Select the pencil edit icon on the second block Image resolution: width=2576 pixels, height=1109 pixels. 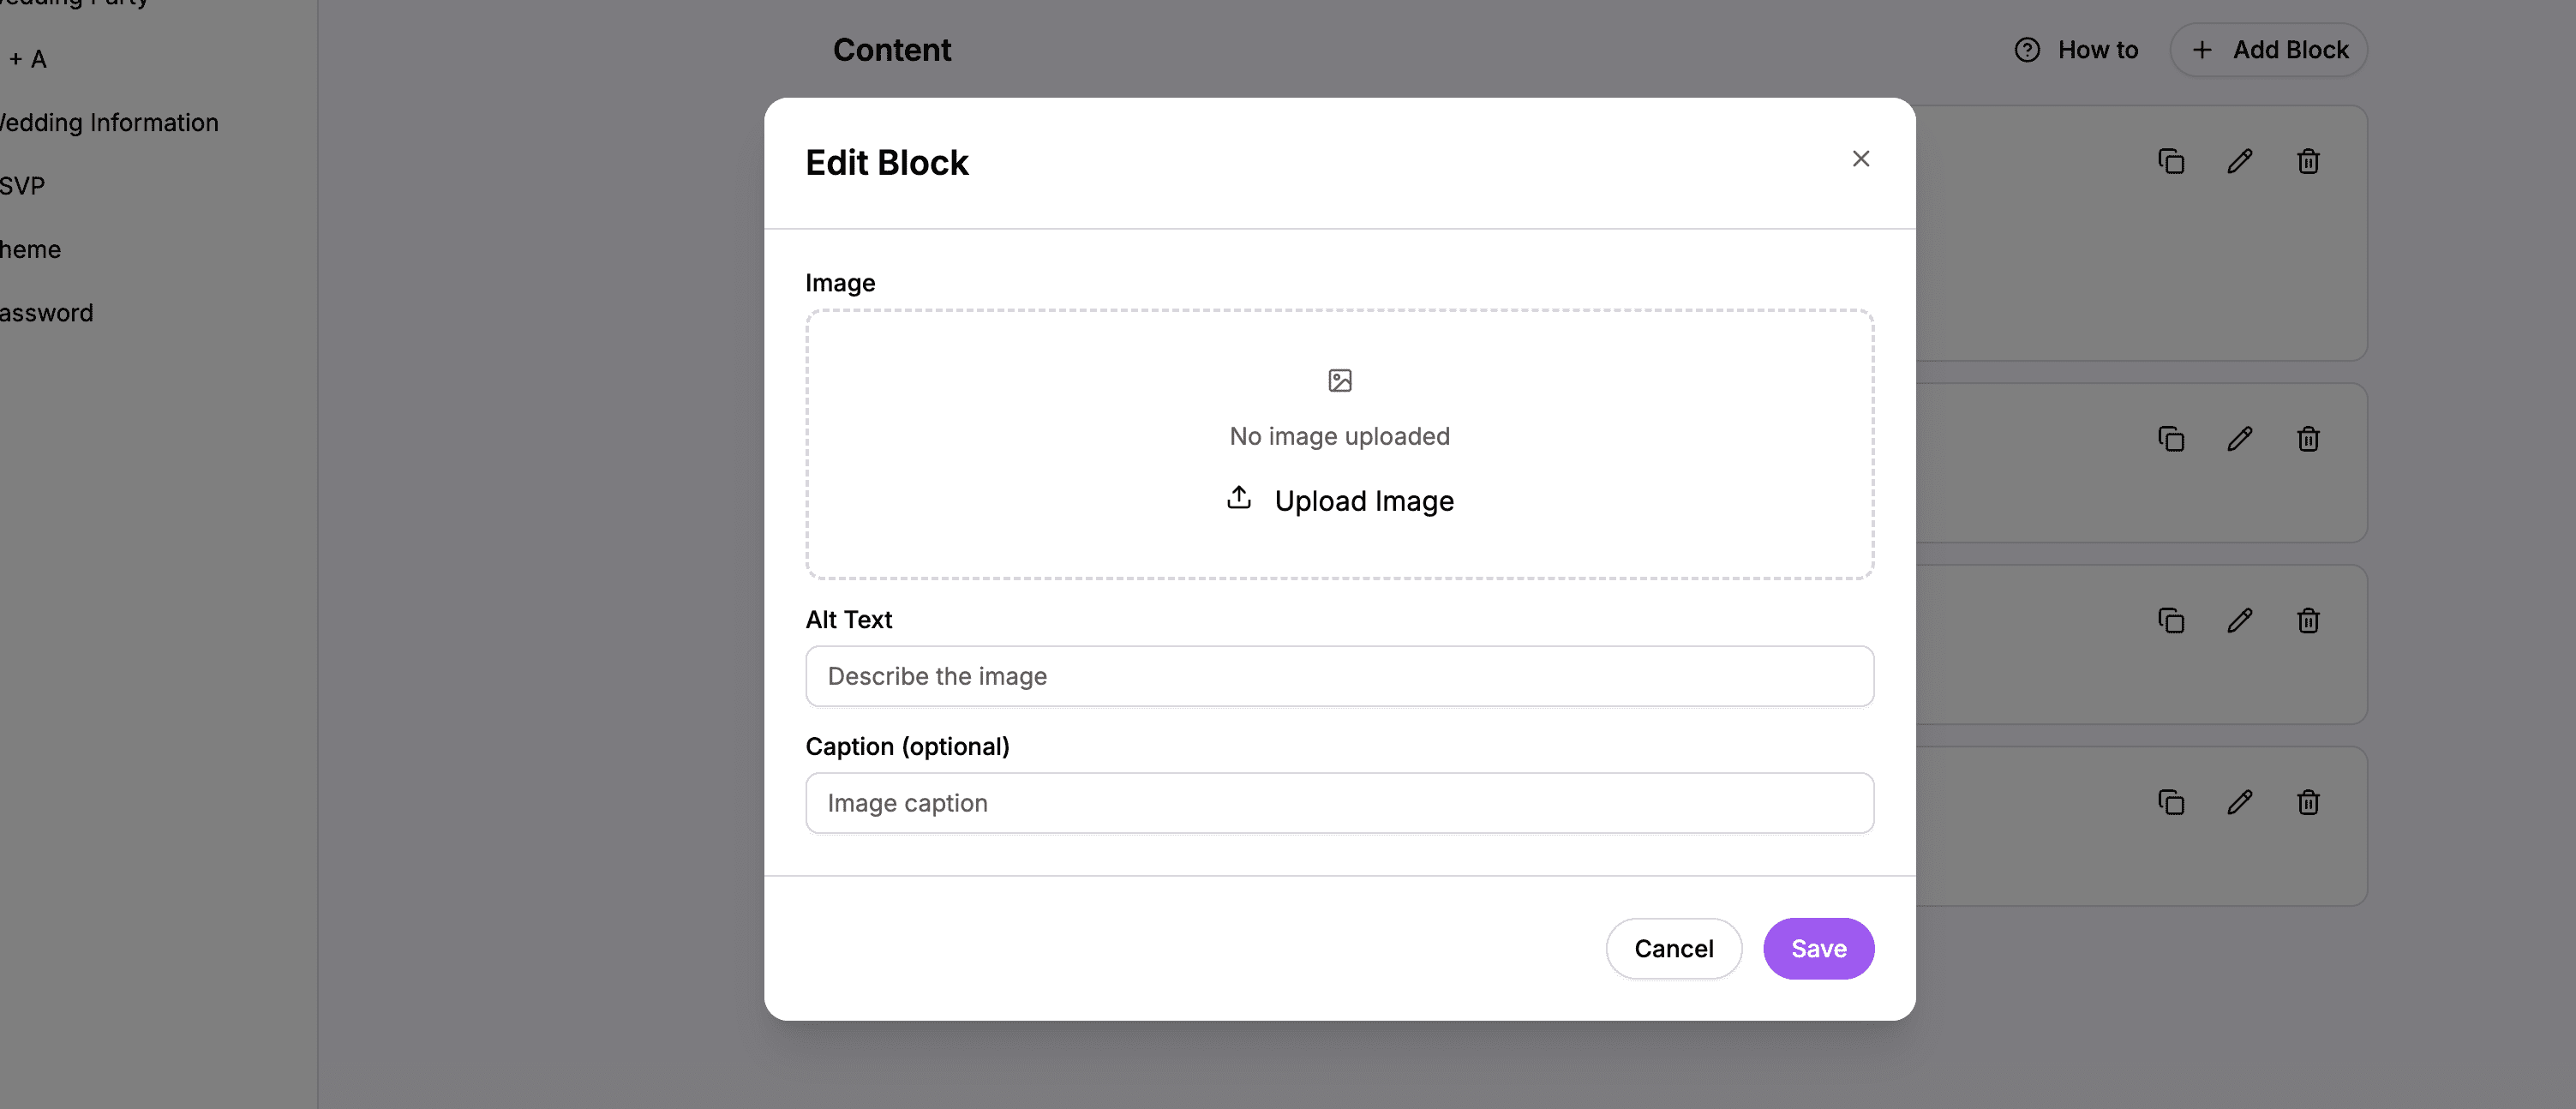pyautogui.click(x=2241, y=439)
